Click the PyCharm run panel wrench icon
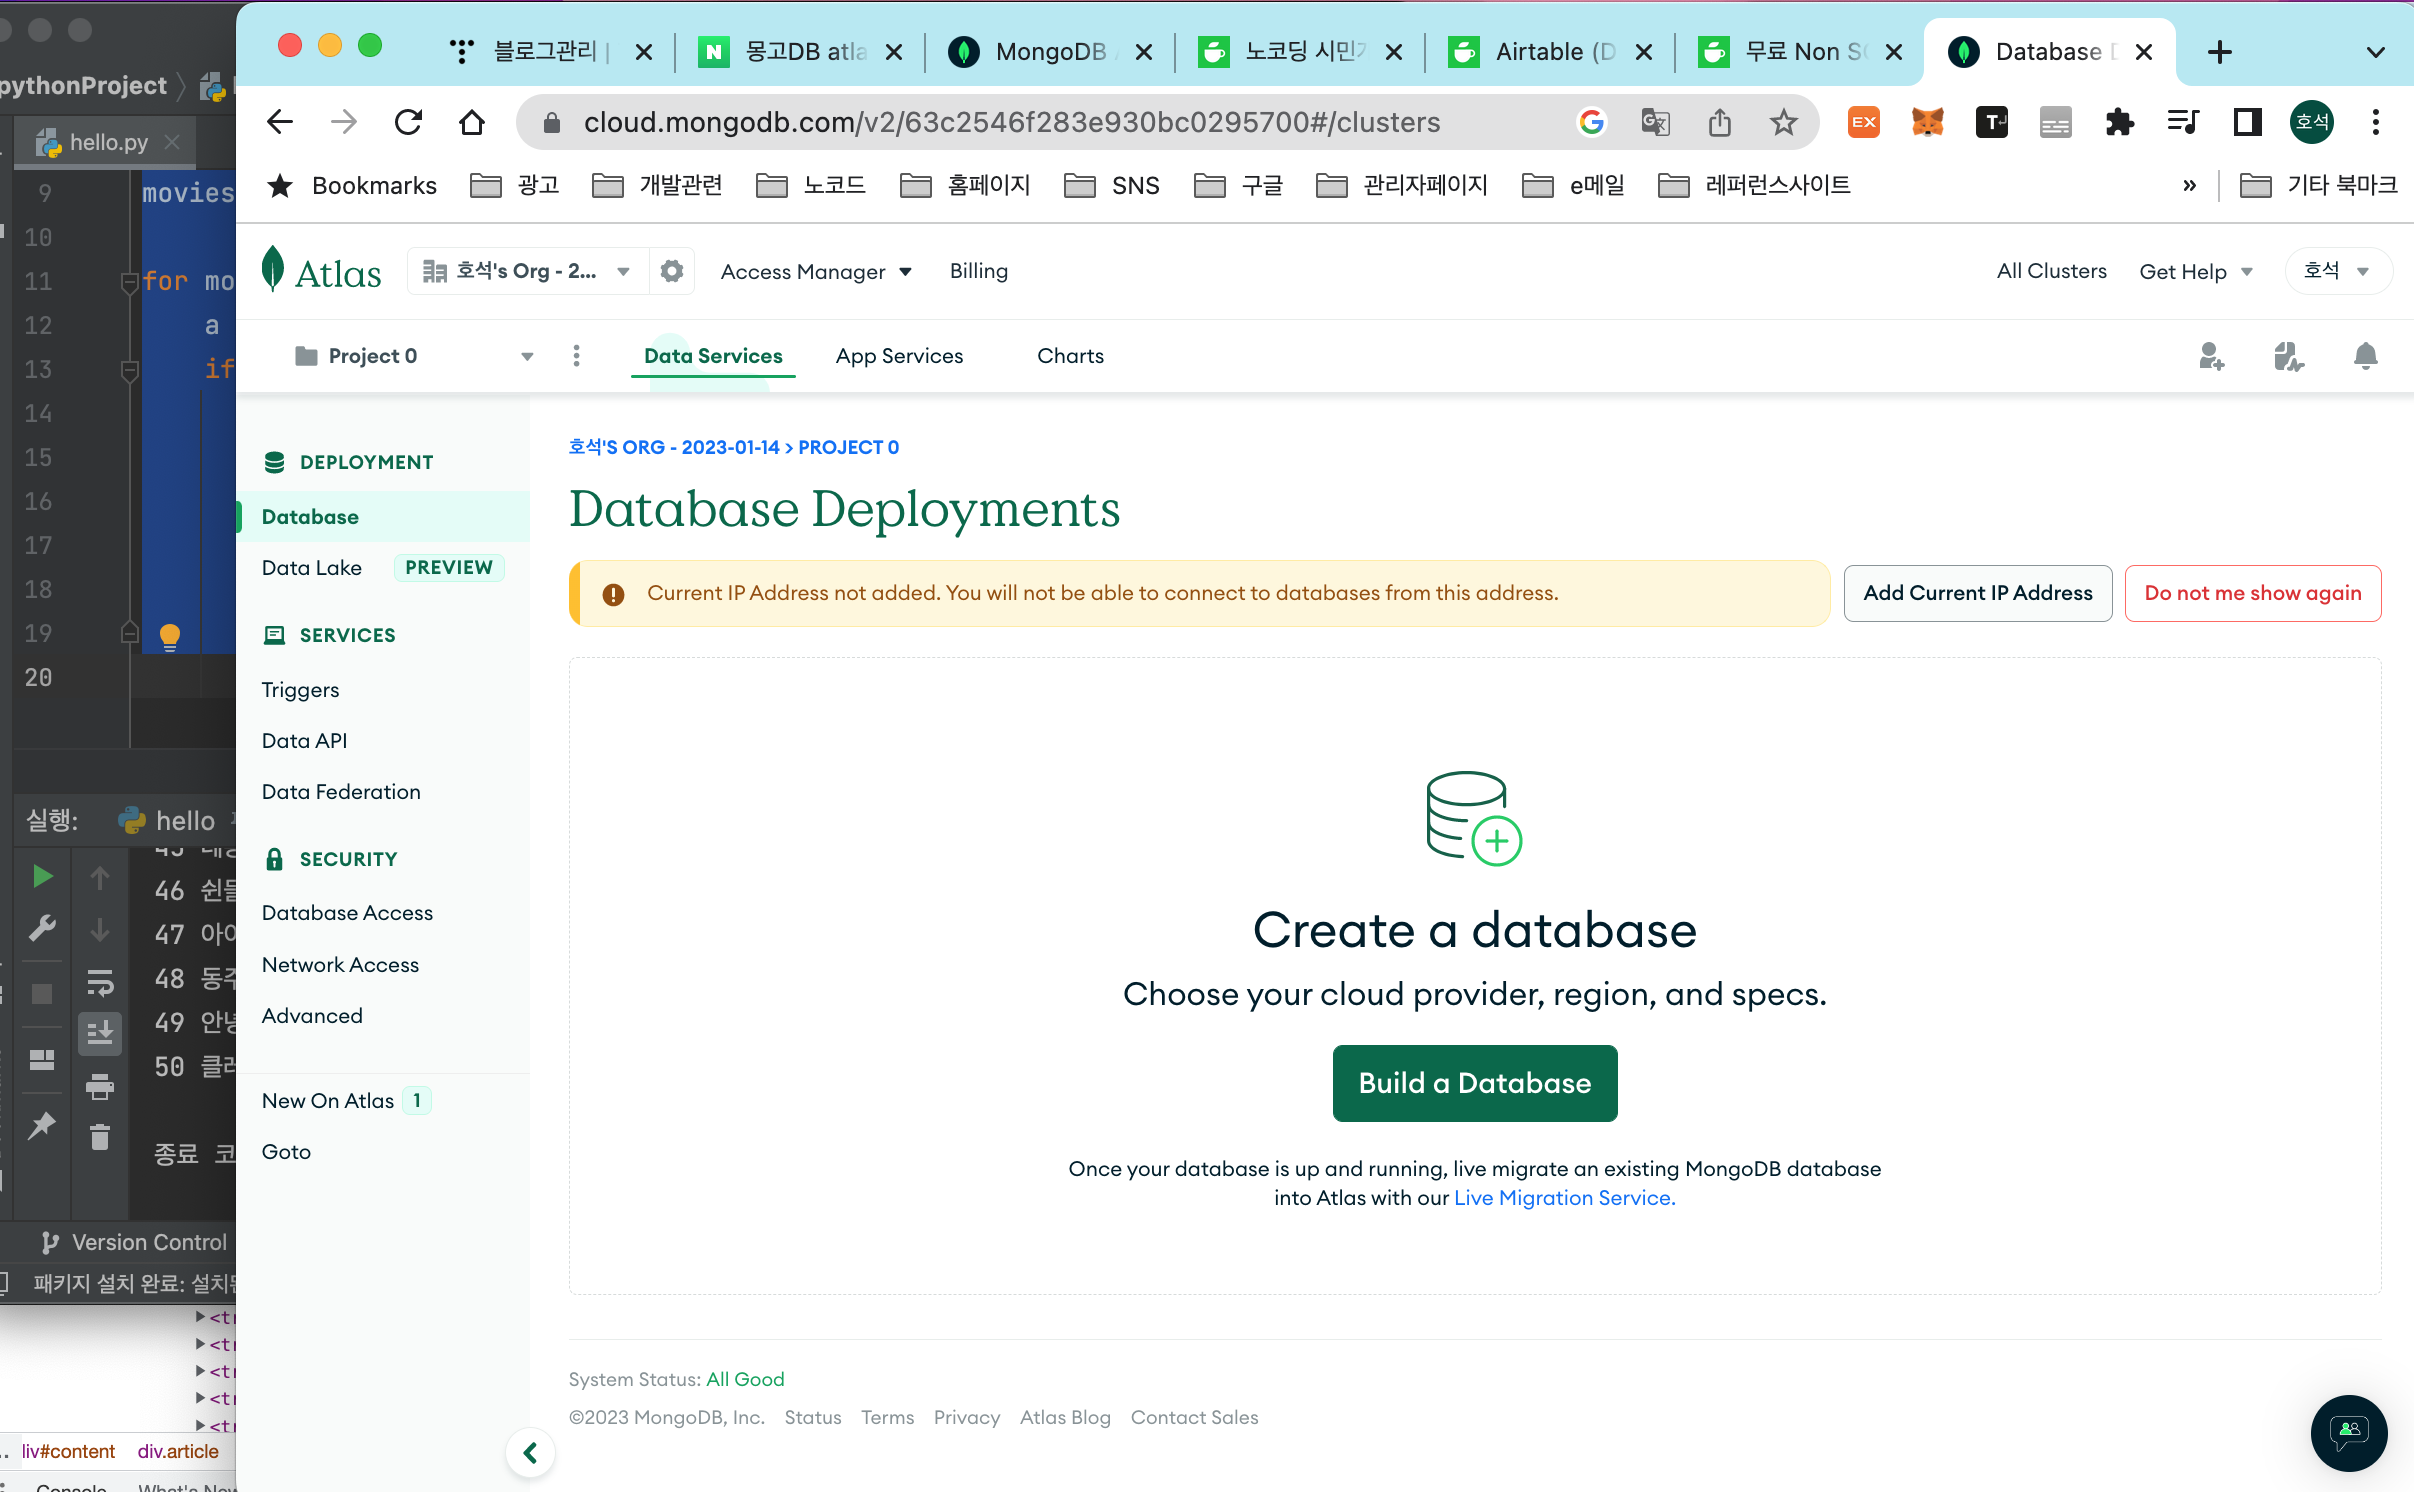The width and height of the screenshot is (2414, 1492). (42, 929)
